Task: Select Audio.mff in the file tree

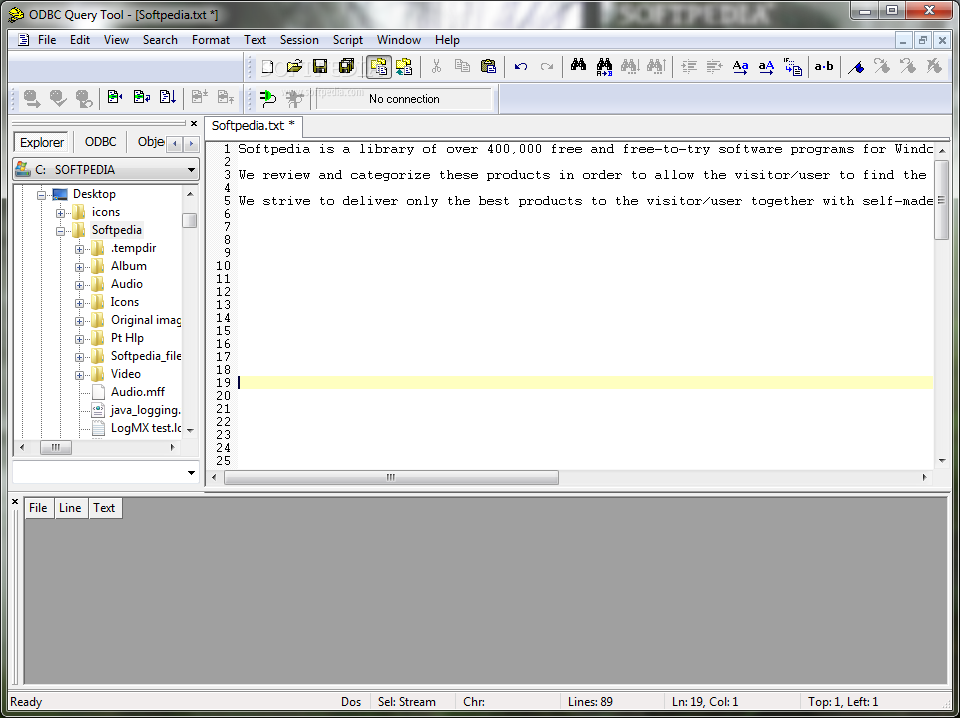Action: pos(138,392)
